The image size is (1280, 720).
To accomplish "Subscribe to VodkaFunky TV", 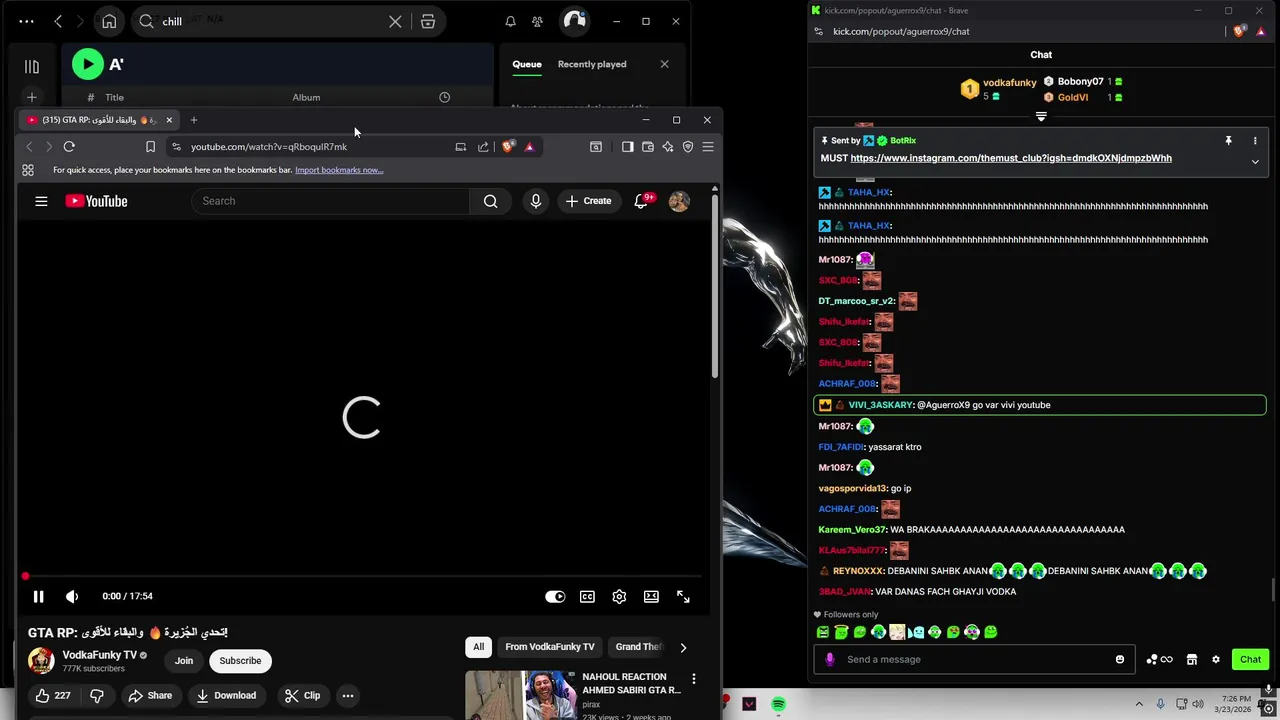I will tap(240, 660).
